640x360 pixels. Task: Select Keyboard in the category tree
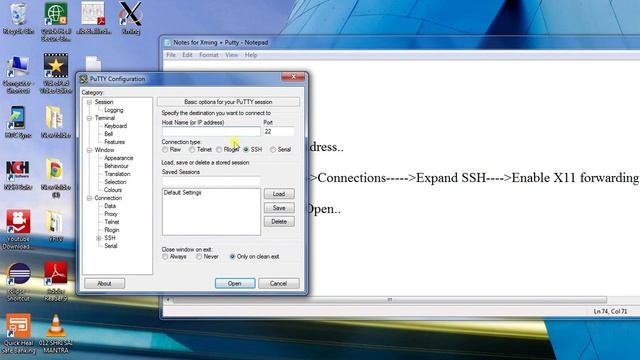[116, 126]
